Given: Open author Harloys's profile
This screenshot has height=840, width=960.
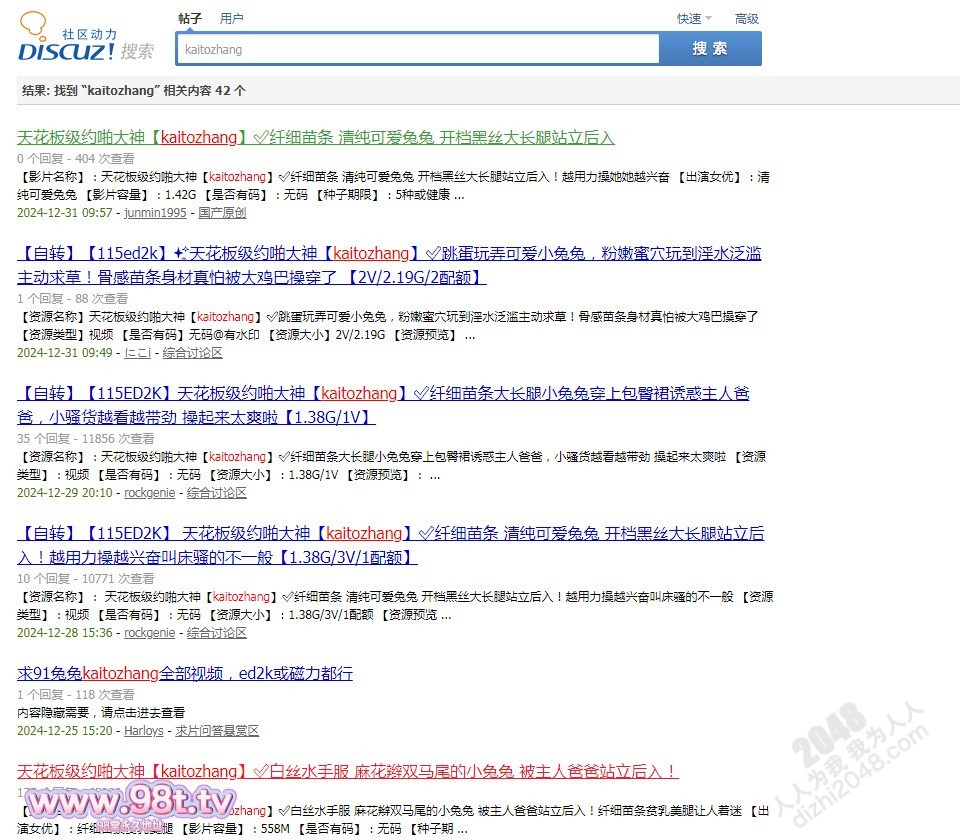Looking at the screenshot, I should pyautogui.click(x=144, y=731).
